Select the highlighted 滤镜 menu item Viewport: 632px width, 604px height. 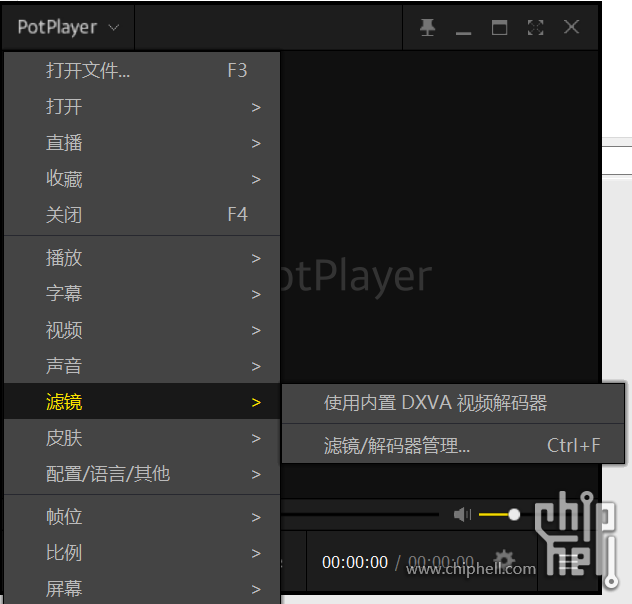coord(142,402)
